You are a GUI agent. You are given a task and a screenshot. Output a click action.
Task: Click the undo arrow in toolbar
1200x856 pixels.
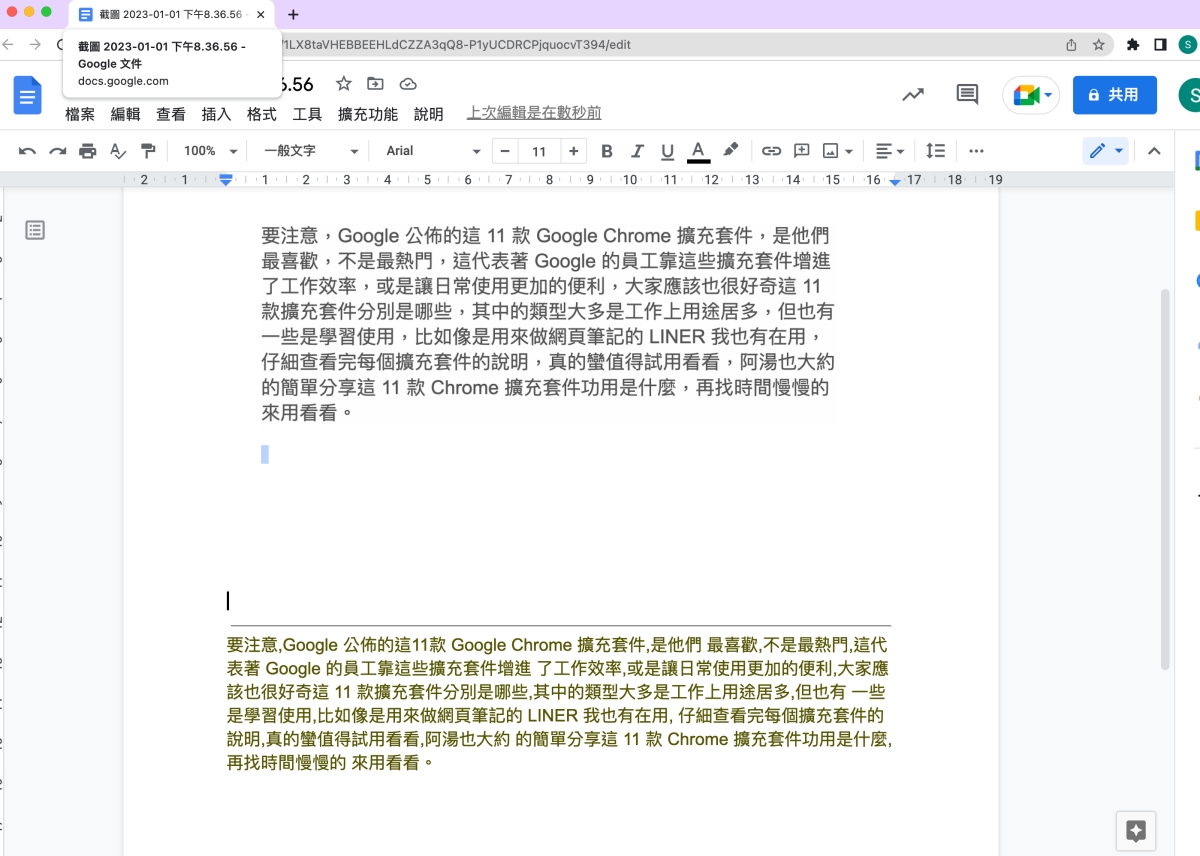tap(27, 151)
